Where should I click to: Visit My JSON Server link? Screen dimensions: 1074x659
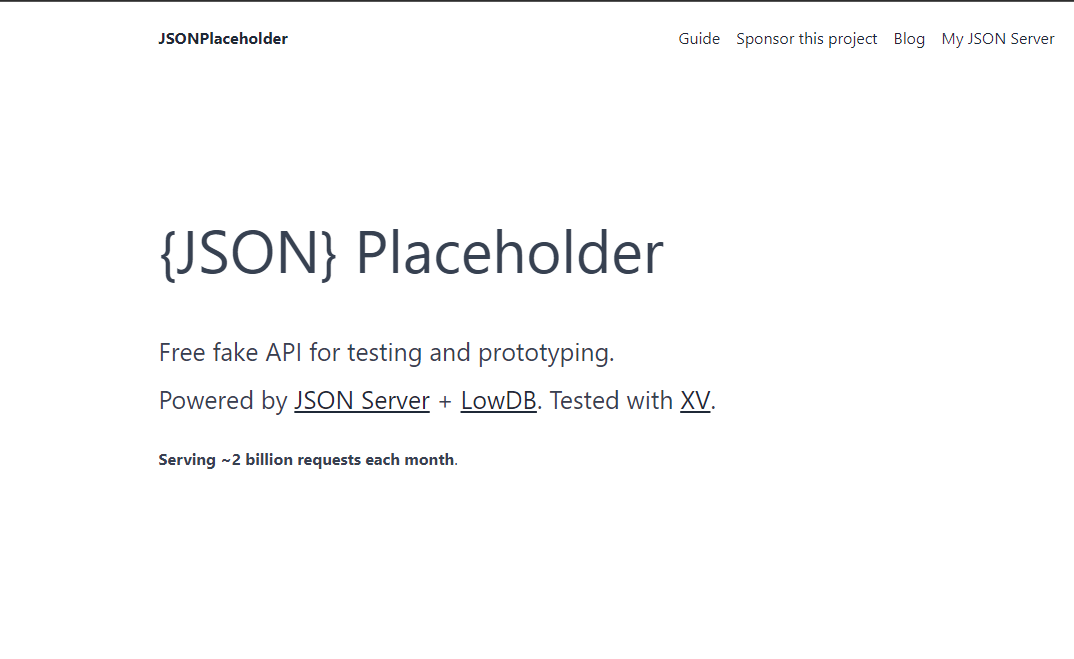(997, 39)
